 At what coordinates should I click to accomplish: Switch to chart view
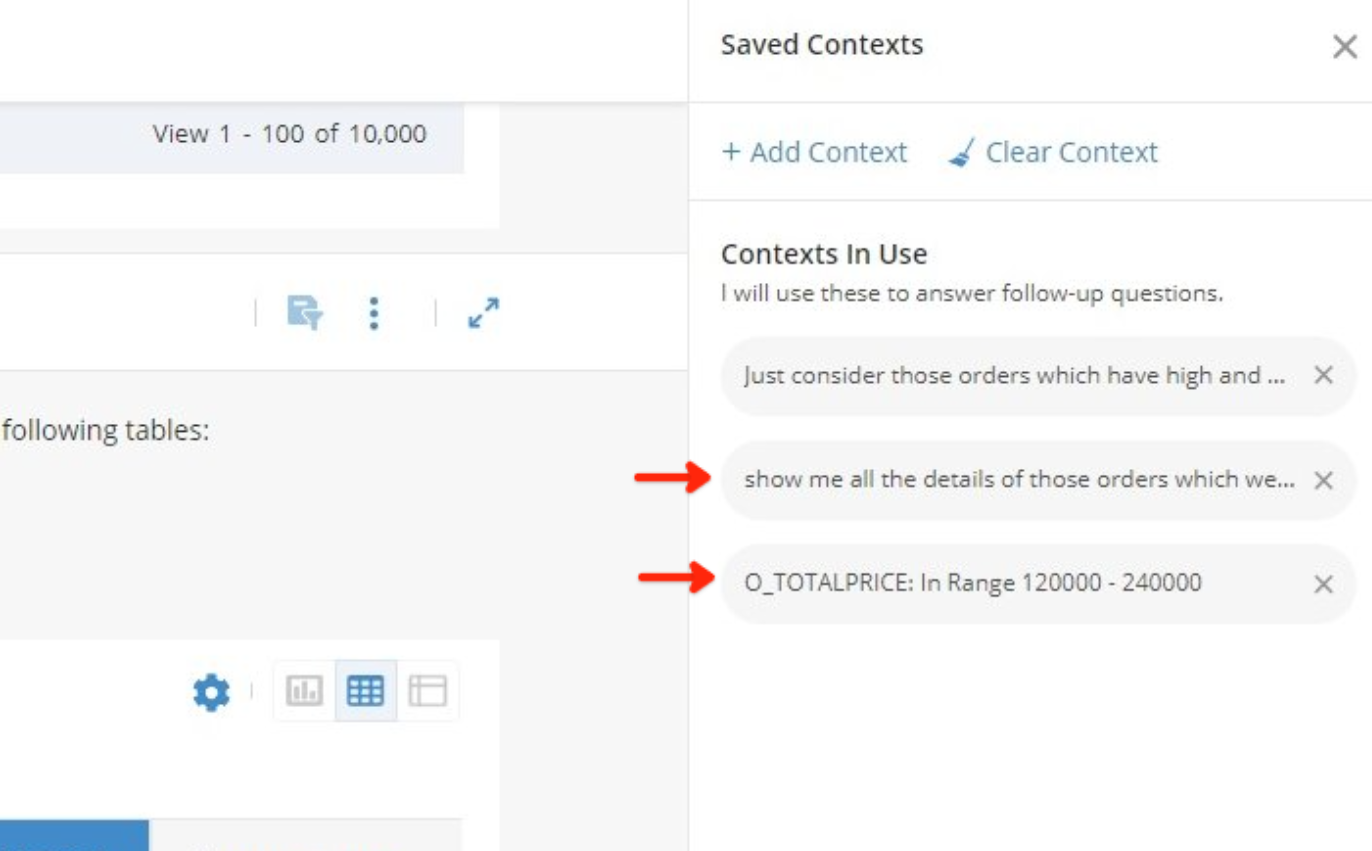pyautogui.click(x=304, y=691)
